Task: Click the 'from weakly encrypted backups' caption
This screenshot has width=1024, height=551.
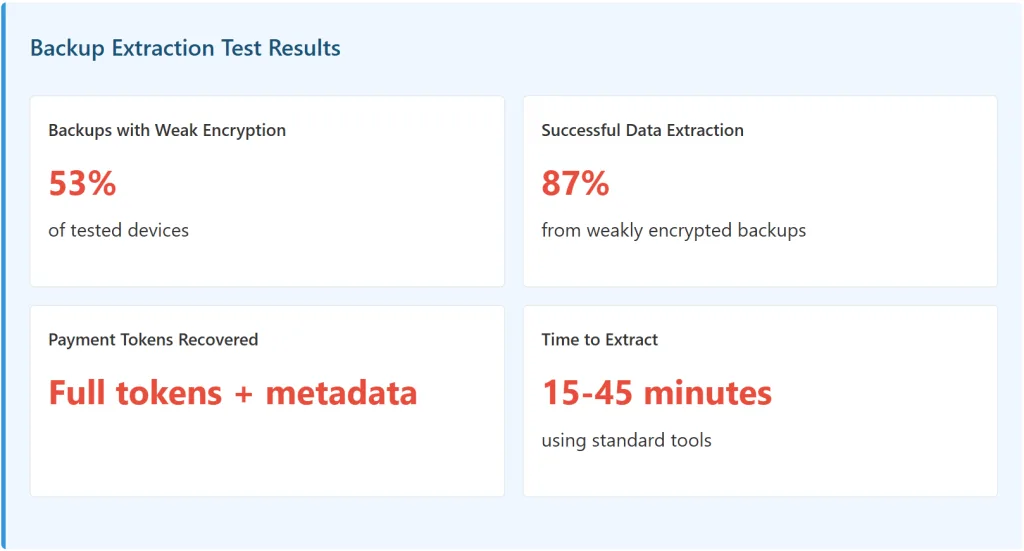Action: pyautogui.click(x=673, y=230)
